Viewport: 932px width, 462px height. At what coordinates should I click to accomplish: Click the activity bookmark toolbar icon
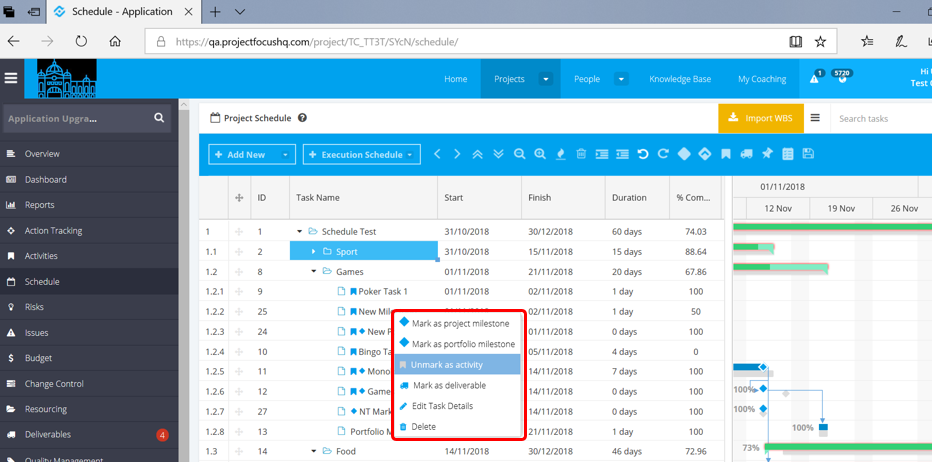point(726,154)
